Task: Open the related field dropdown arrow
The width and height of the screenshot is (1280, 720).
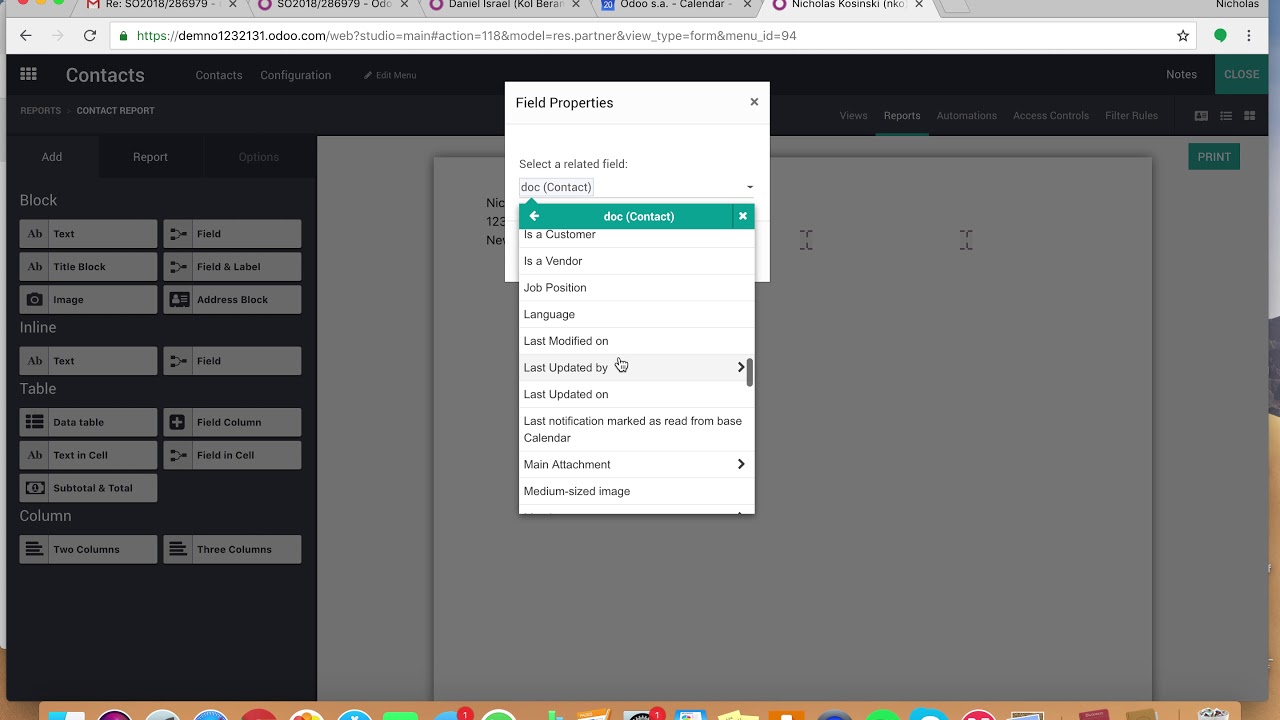Action: 750,187
